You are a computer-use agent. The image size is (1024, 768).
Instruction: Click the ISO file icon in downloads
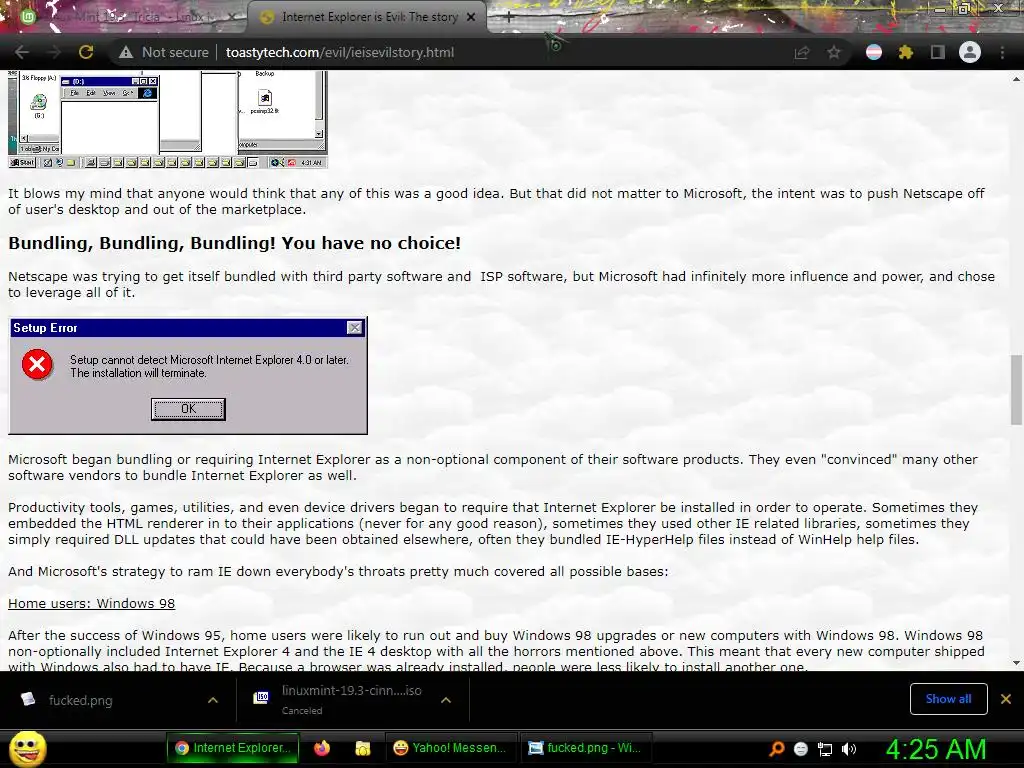[x=261, y=698]
